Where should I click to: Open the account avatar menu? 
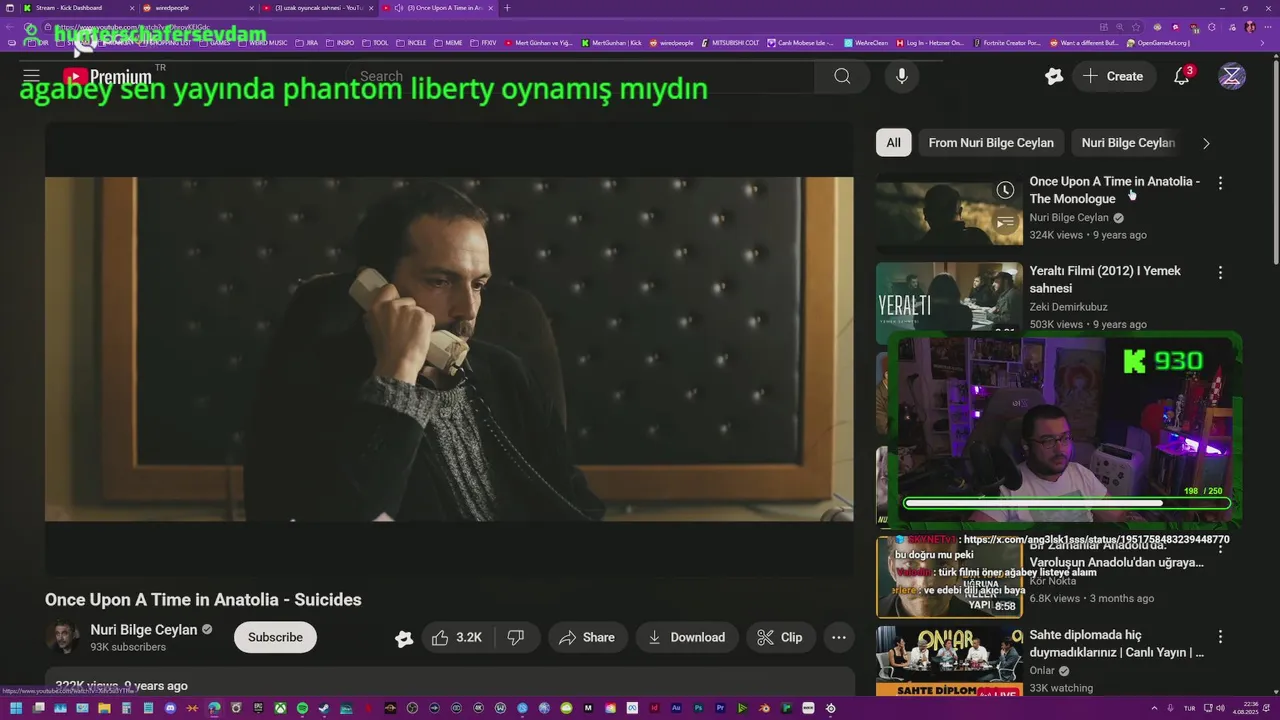click(x=1232, y=76)
